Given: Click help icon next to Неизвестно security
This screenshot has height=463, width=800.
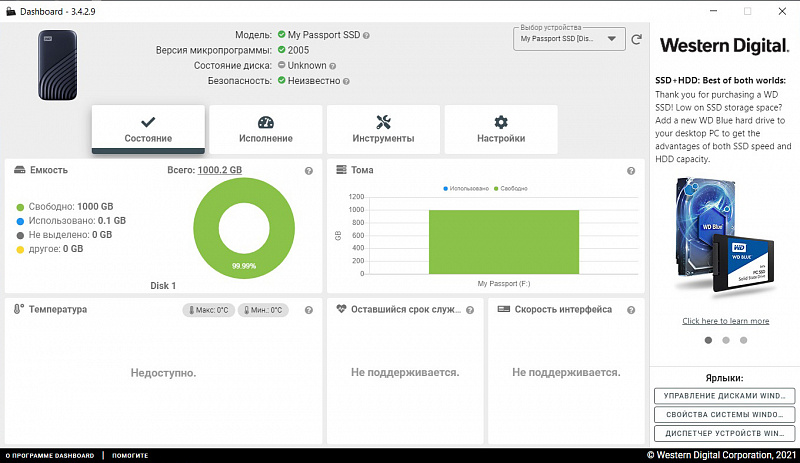Looking at the screenshot, I should point(346,81).
